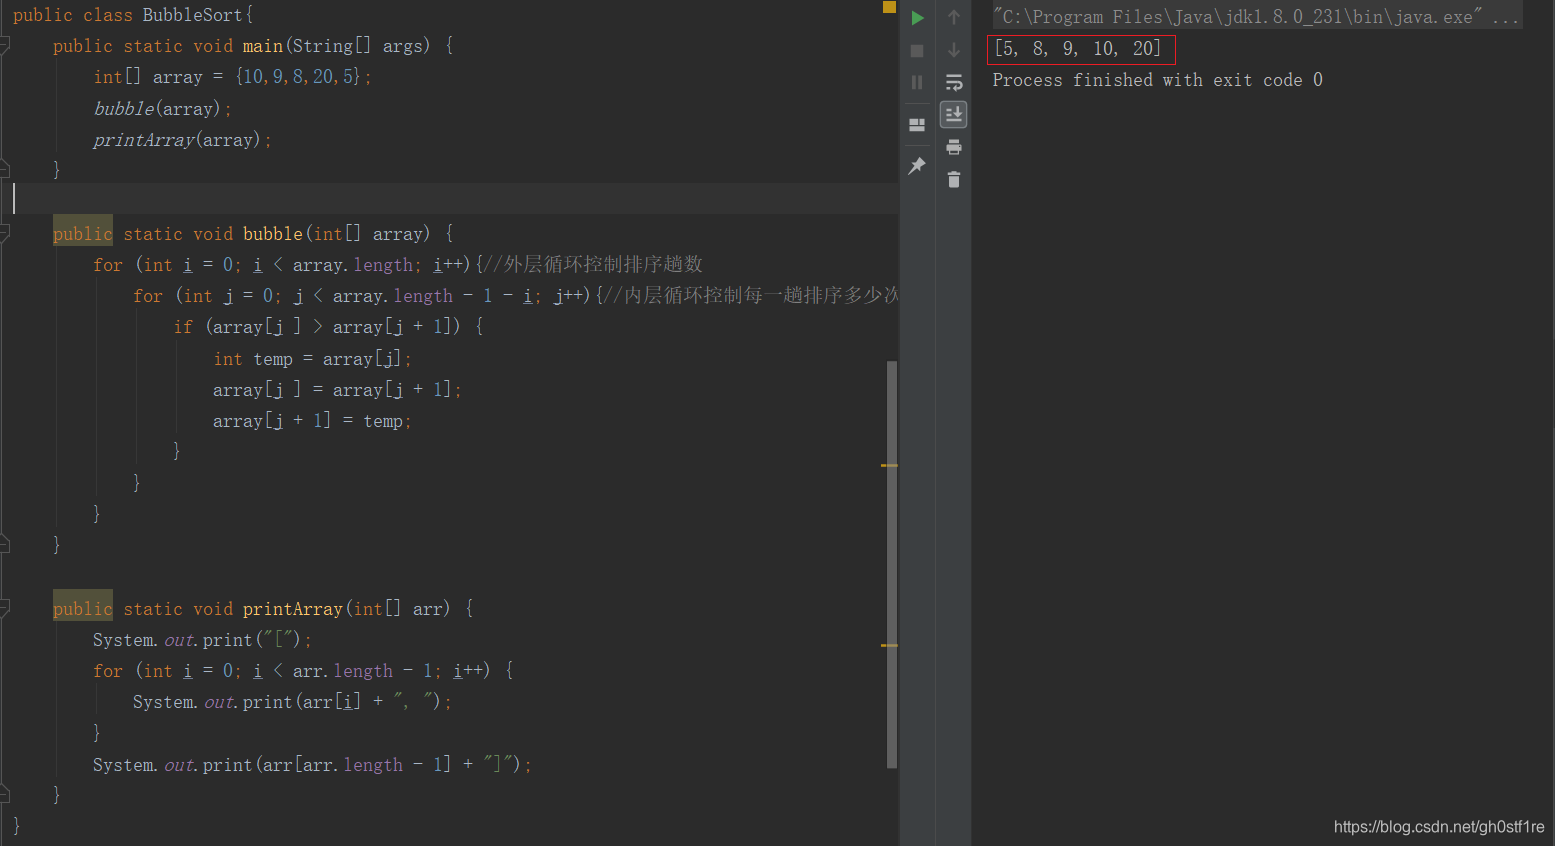
Task: Click the bubble method declaration name
Action: coord(273,234)
